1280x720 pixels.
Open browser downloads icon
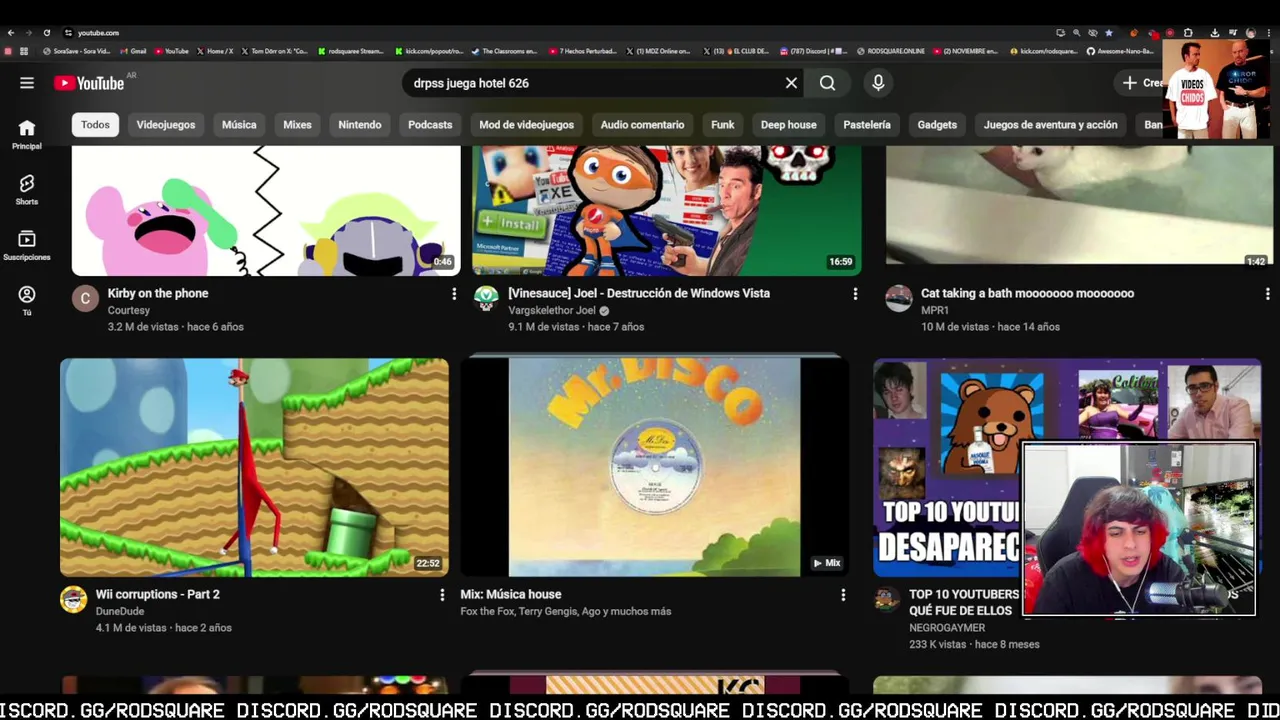click(1214, 33)
